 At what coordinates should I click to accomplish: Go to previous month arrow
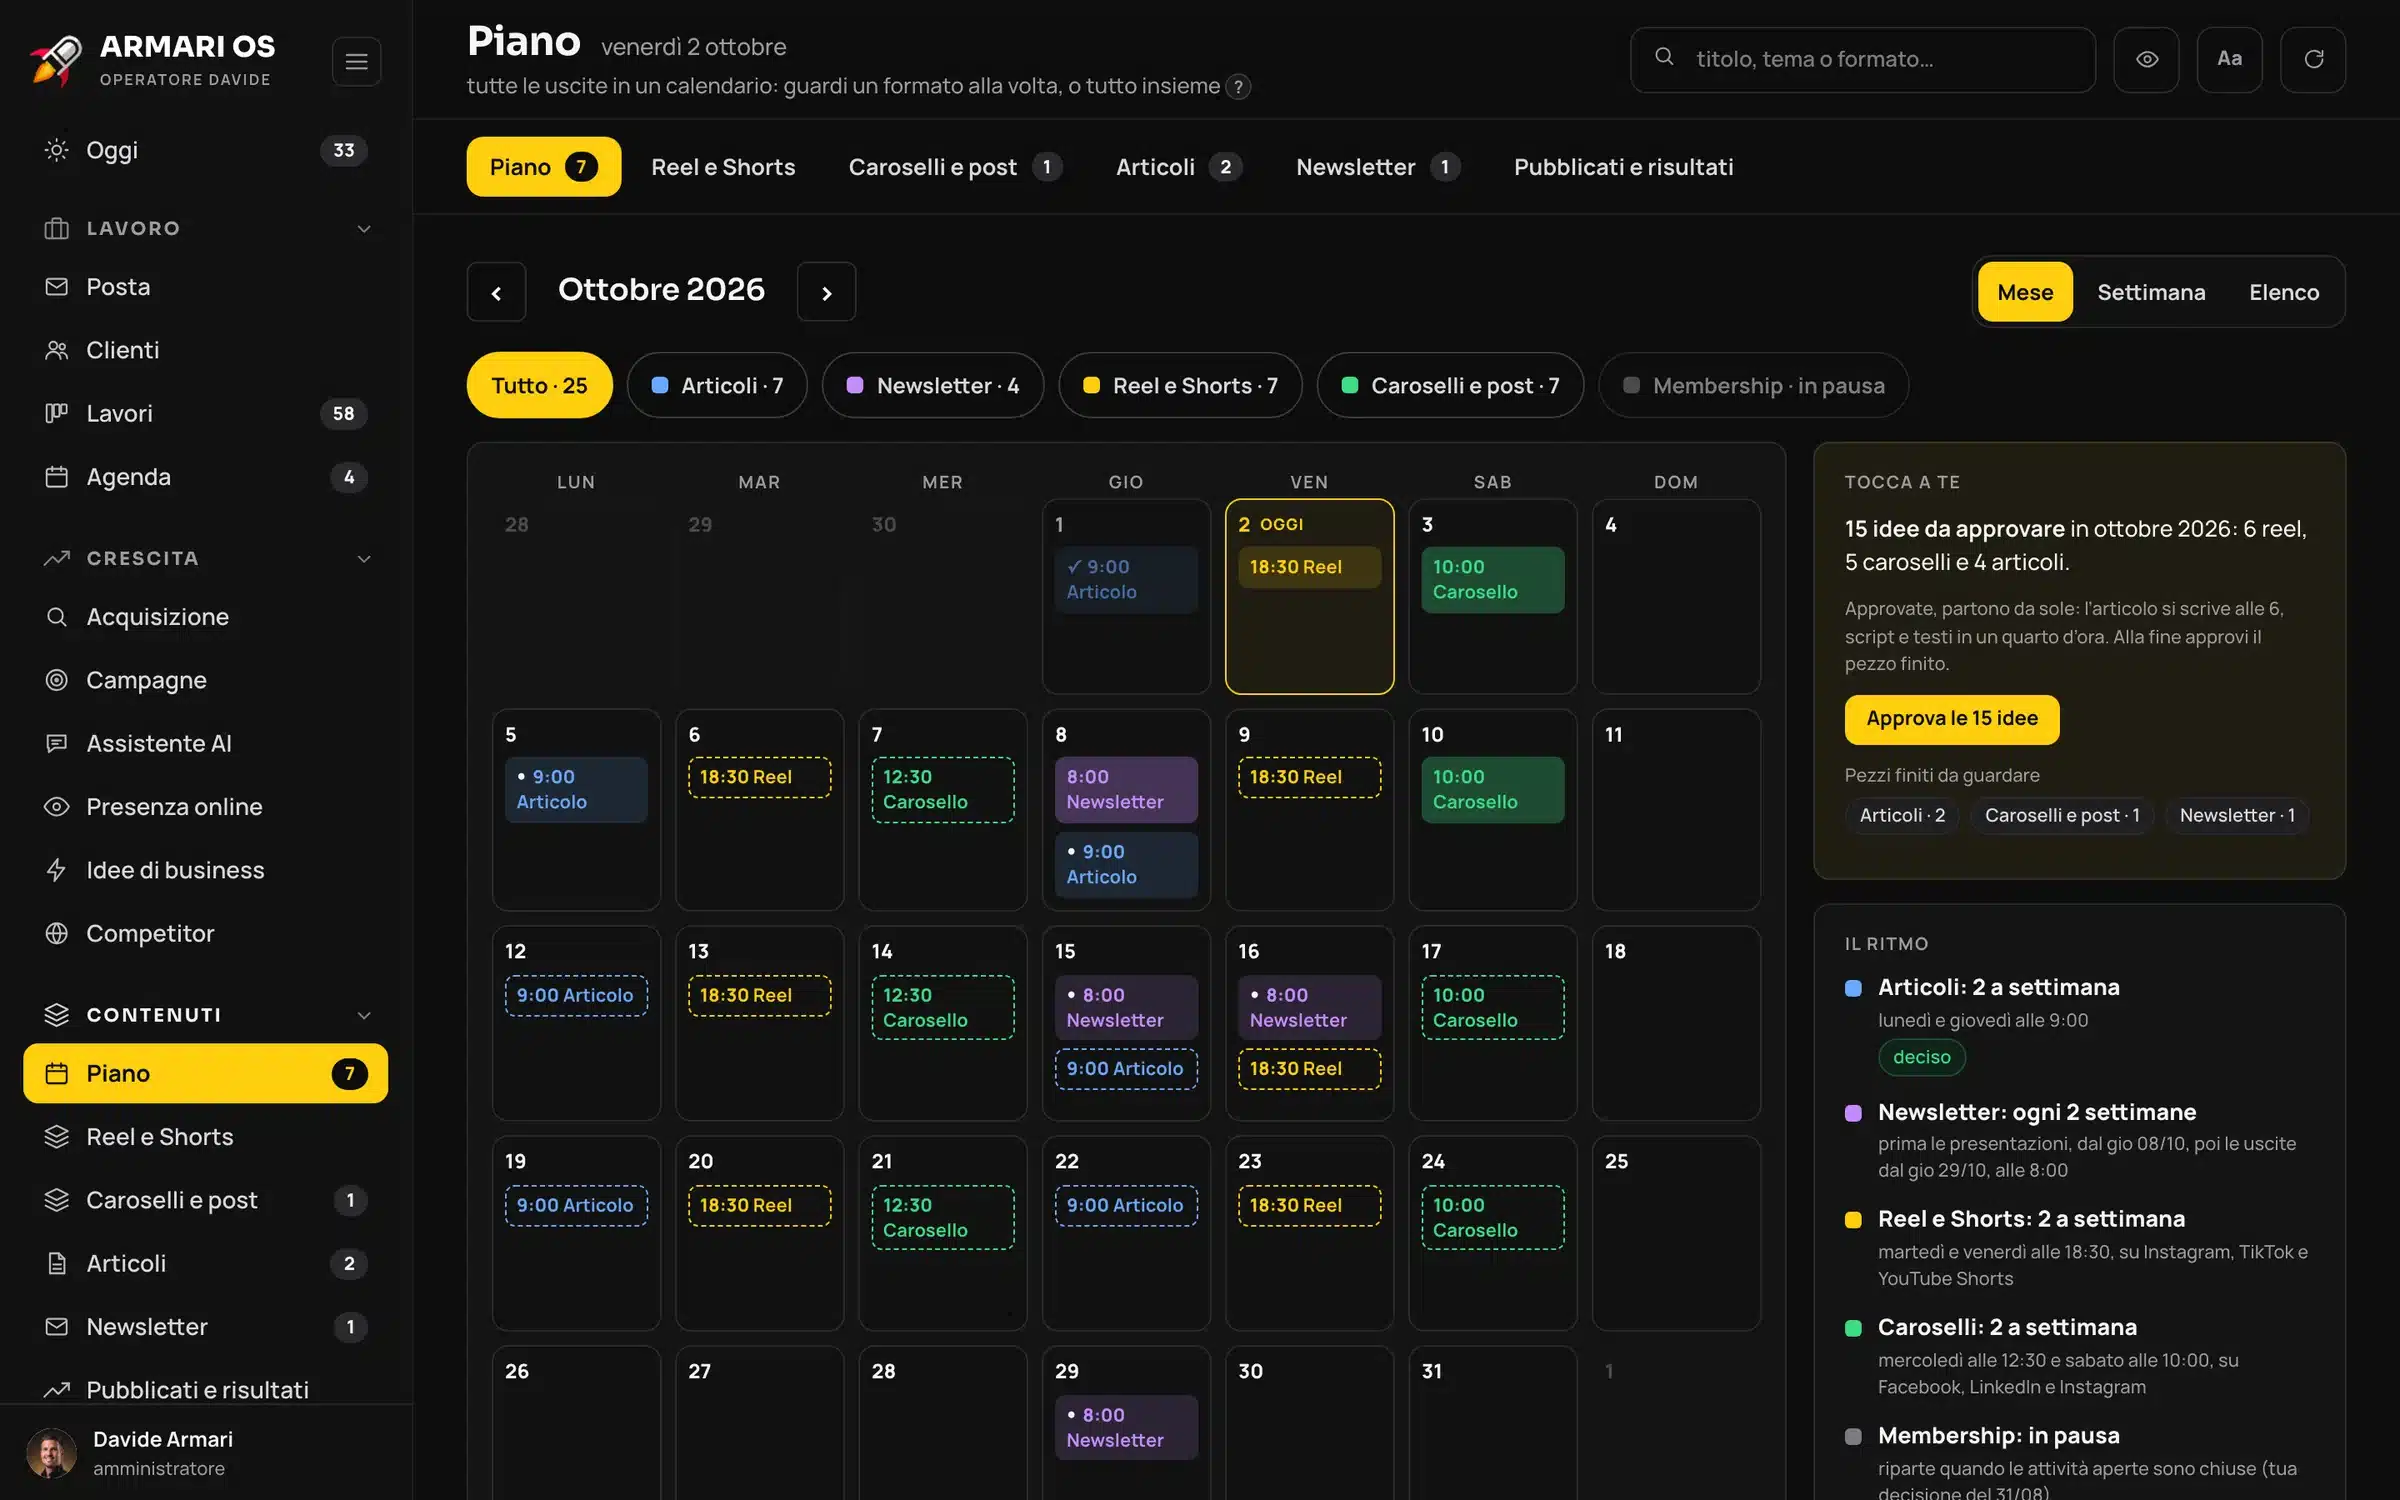point(496,292)
